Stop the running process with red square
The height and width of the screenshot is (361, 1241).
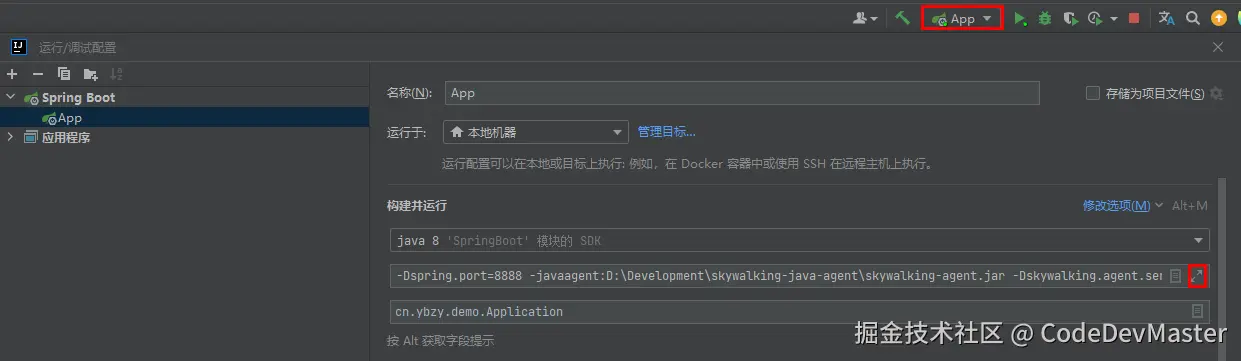point(1134,18)
